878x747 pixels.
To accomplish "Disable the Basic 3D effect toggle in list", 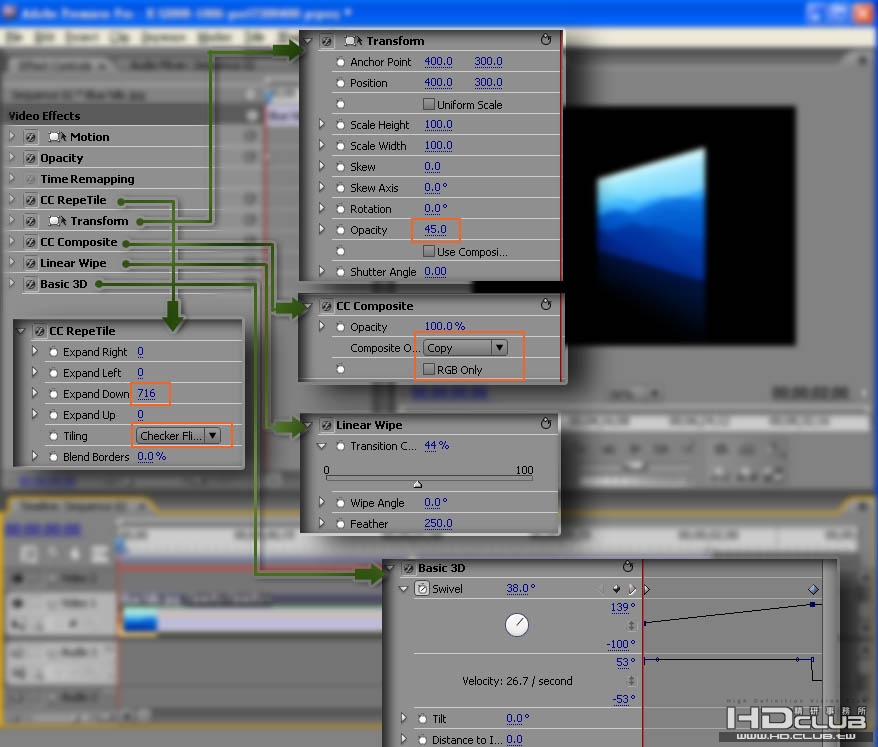I will tap(31, 284).
